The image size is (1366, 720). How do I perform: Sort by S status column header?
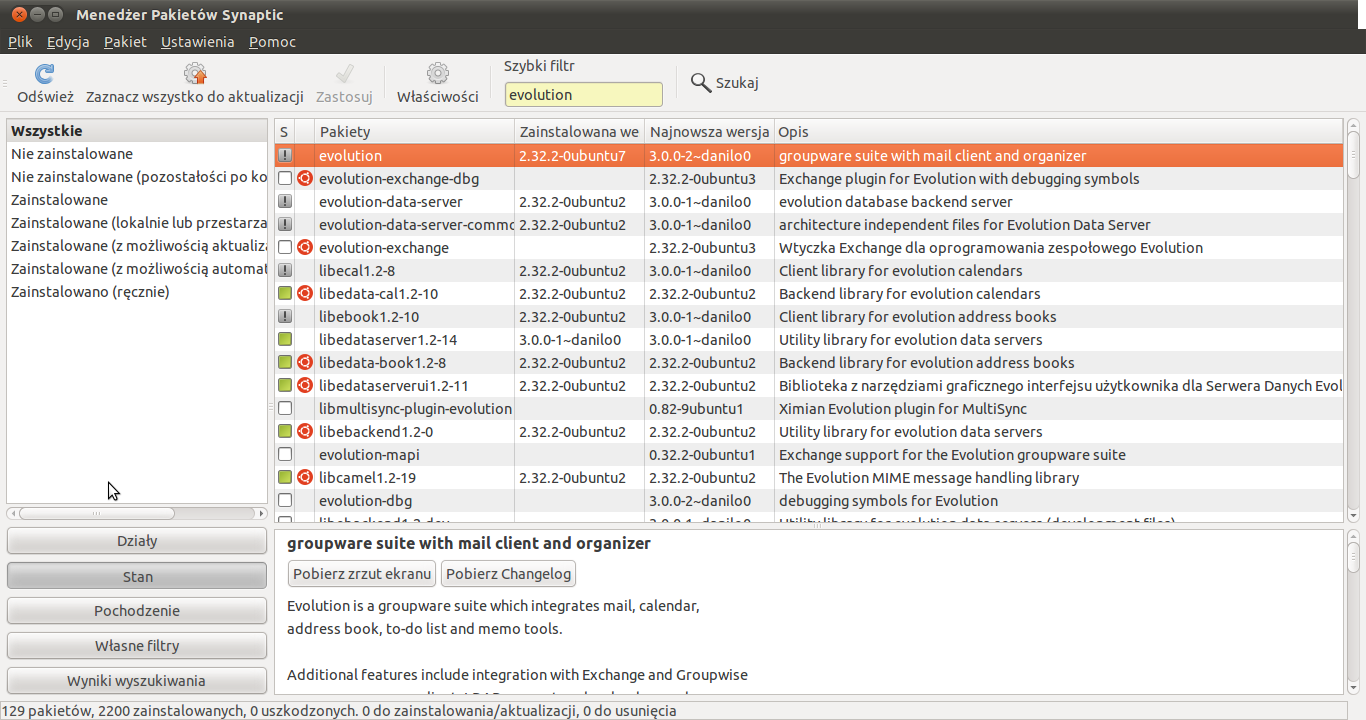coord(284,132)
